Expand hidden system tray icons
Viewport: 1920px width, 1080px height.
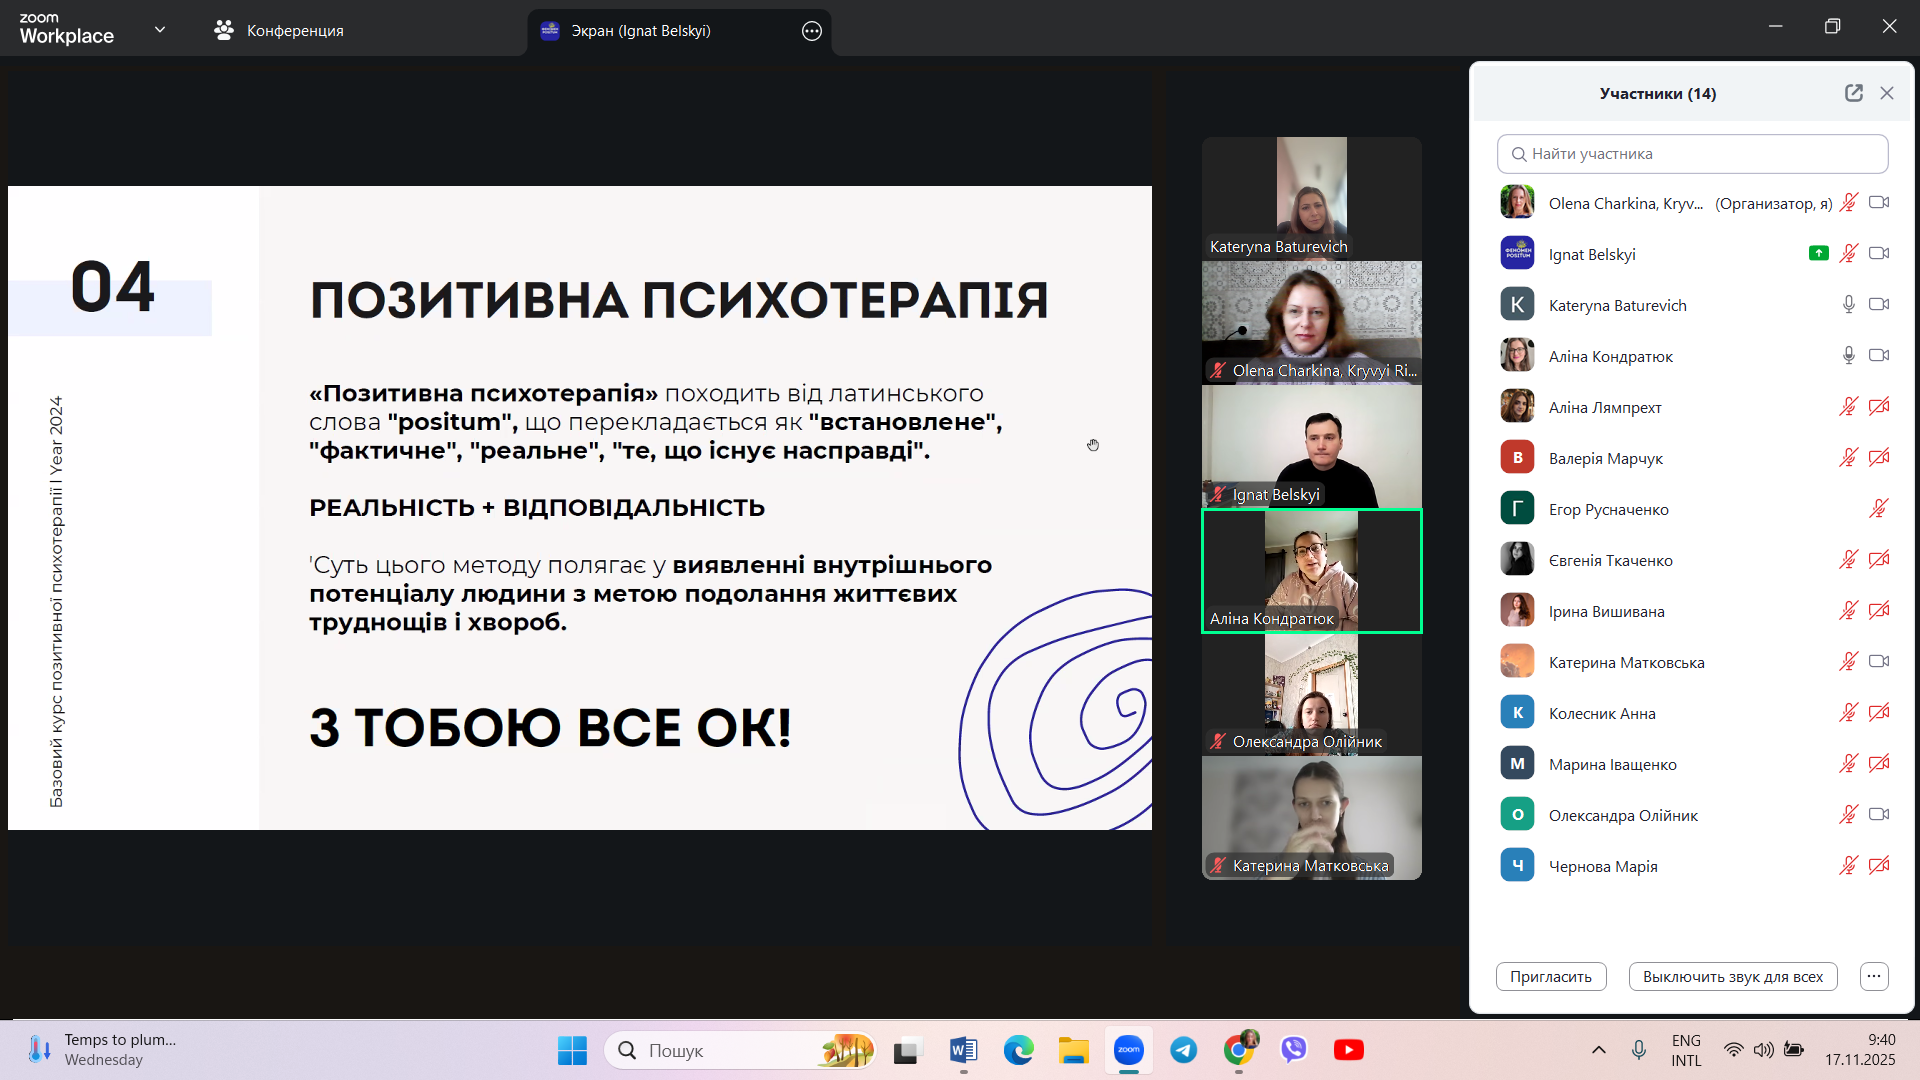(1598, 1050)
